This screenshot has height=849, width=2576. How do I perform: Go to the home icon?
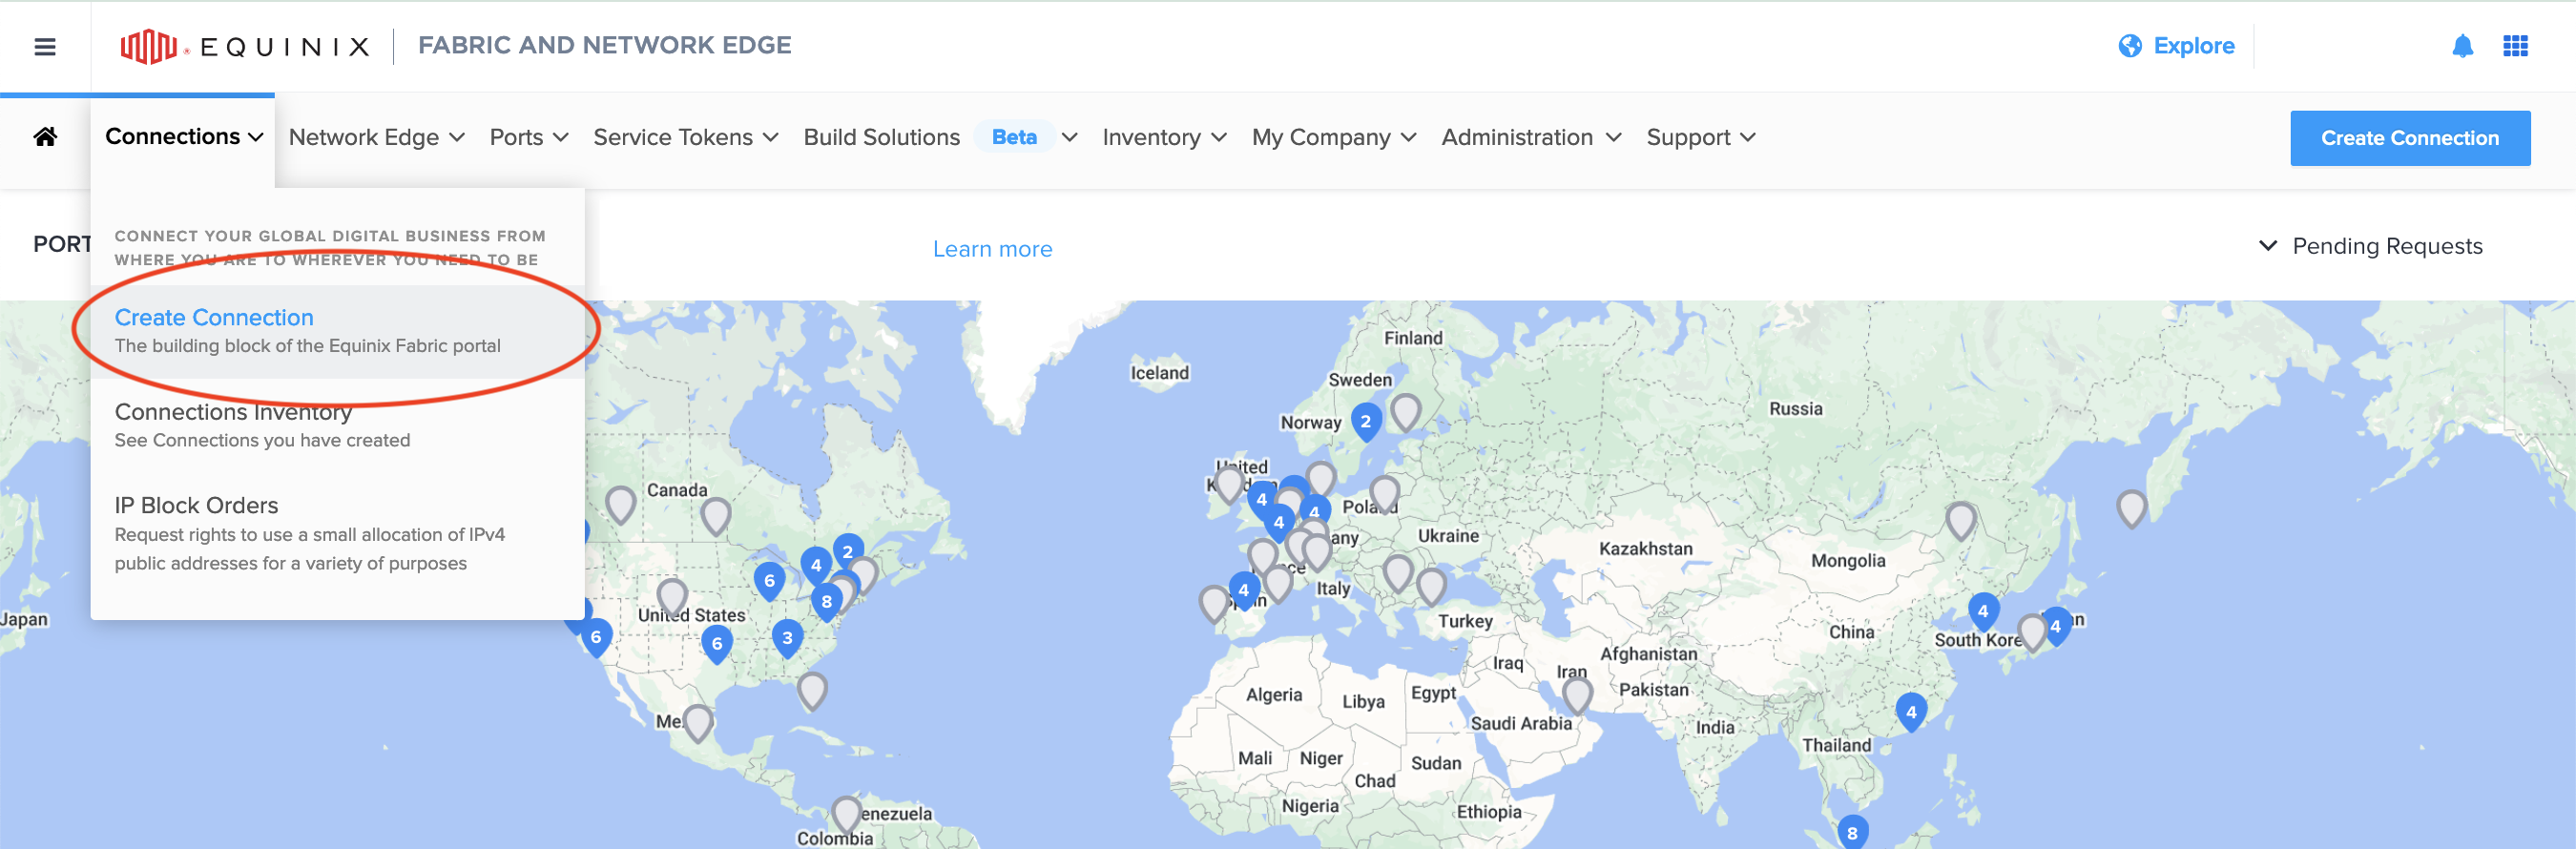(x=45, y=137)
